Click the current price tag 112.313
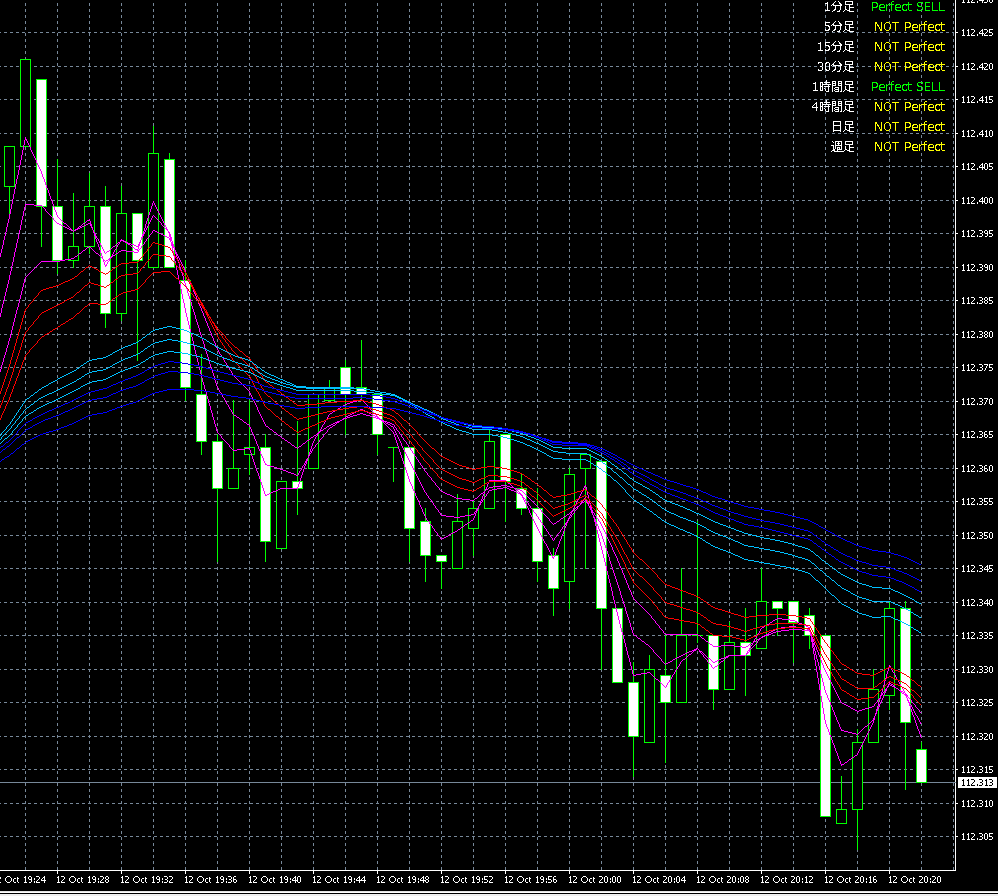Screen dimensions: 1004x896 point(976,782)
